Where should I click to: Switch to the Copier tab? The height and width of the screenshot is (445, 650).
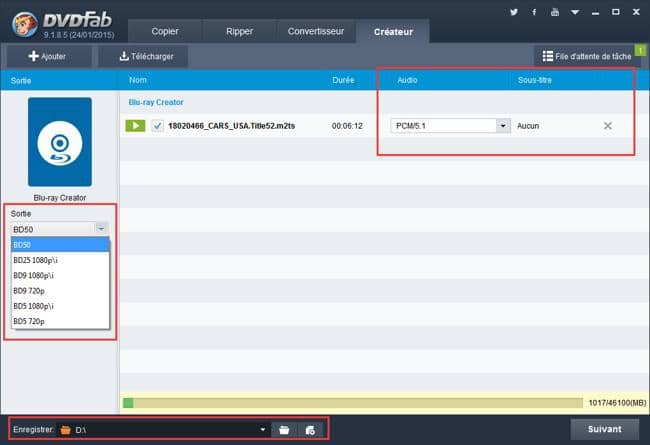pos(165,32)
